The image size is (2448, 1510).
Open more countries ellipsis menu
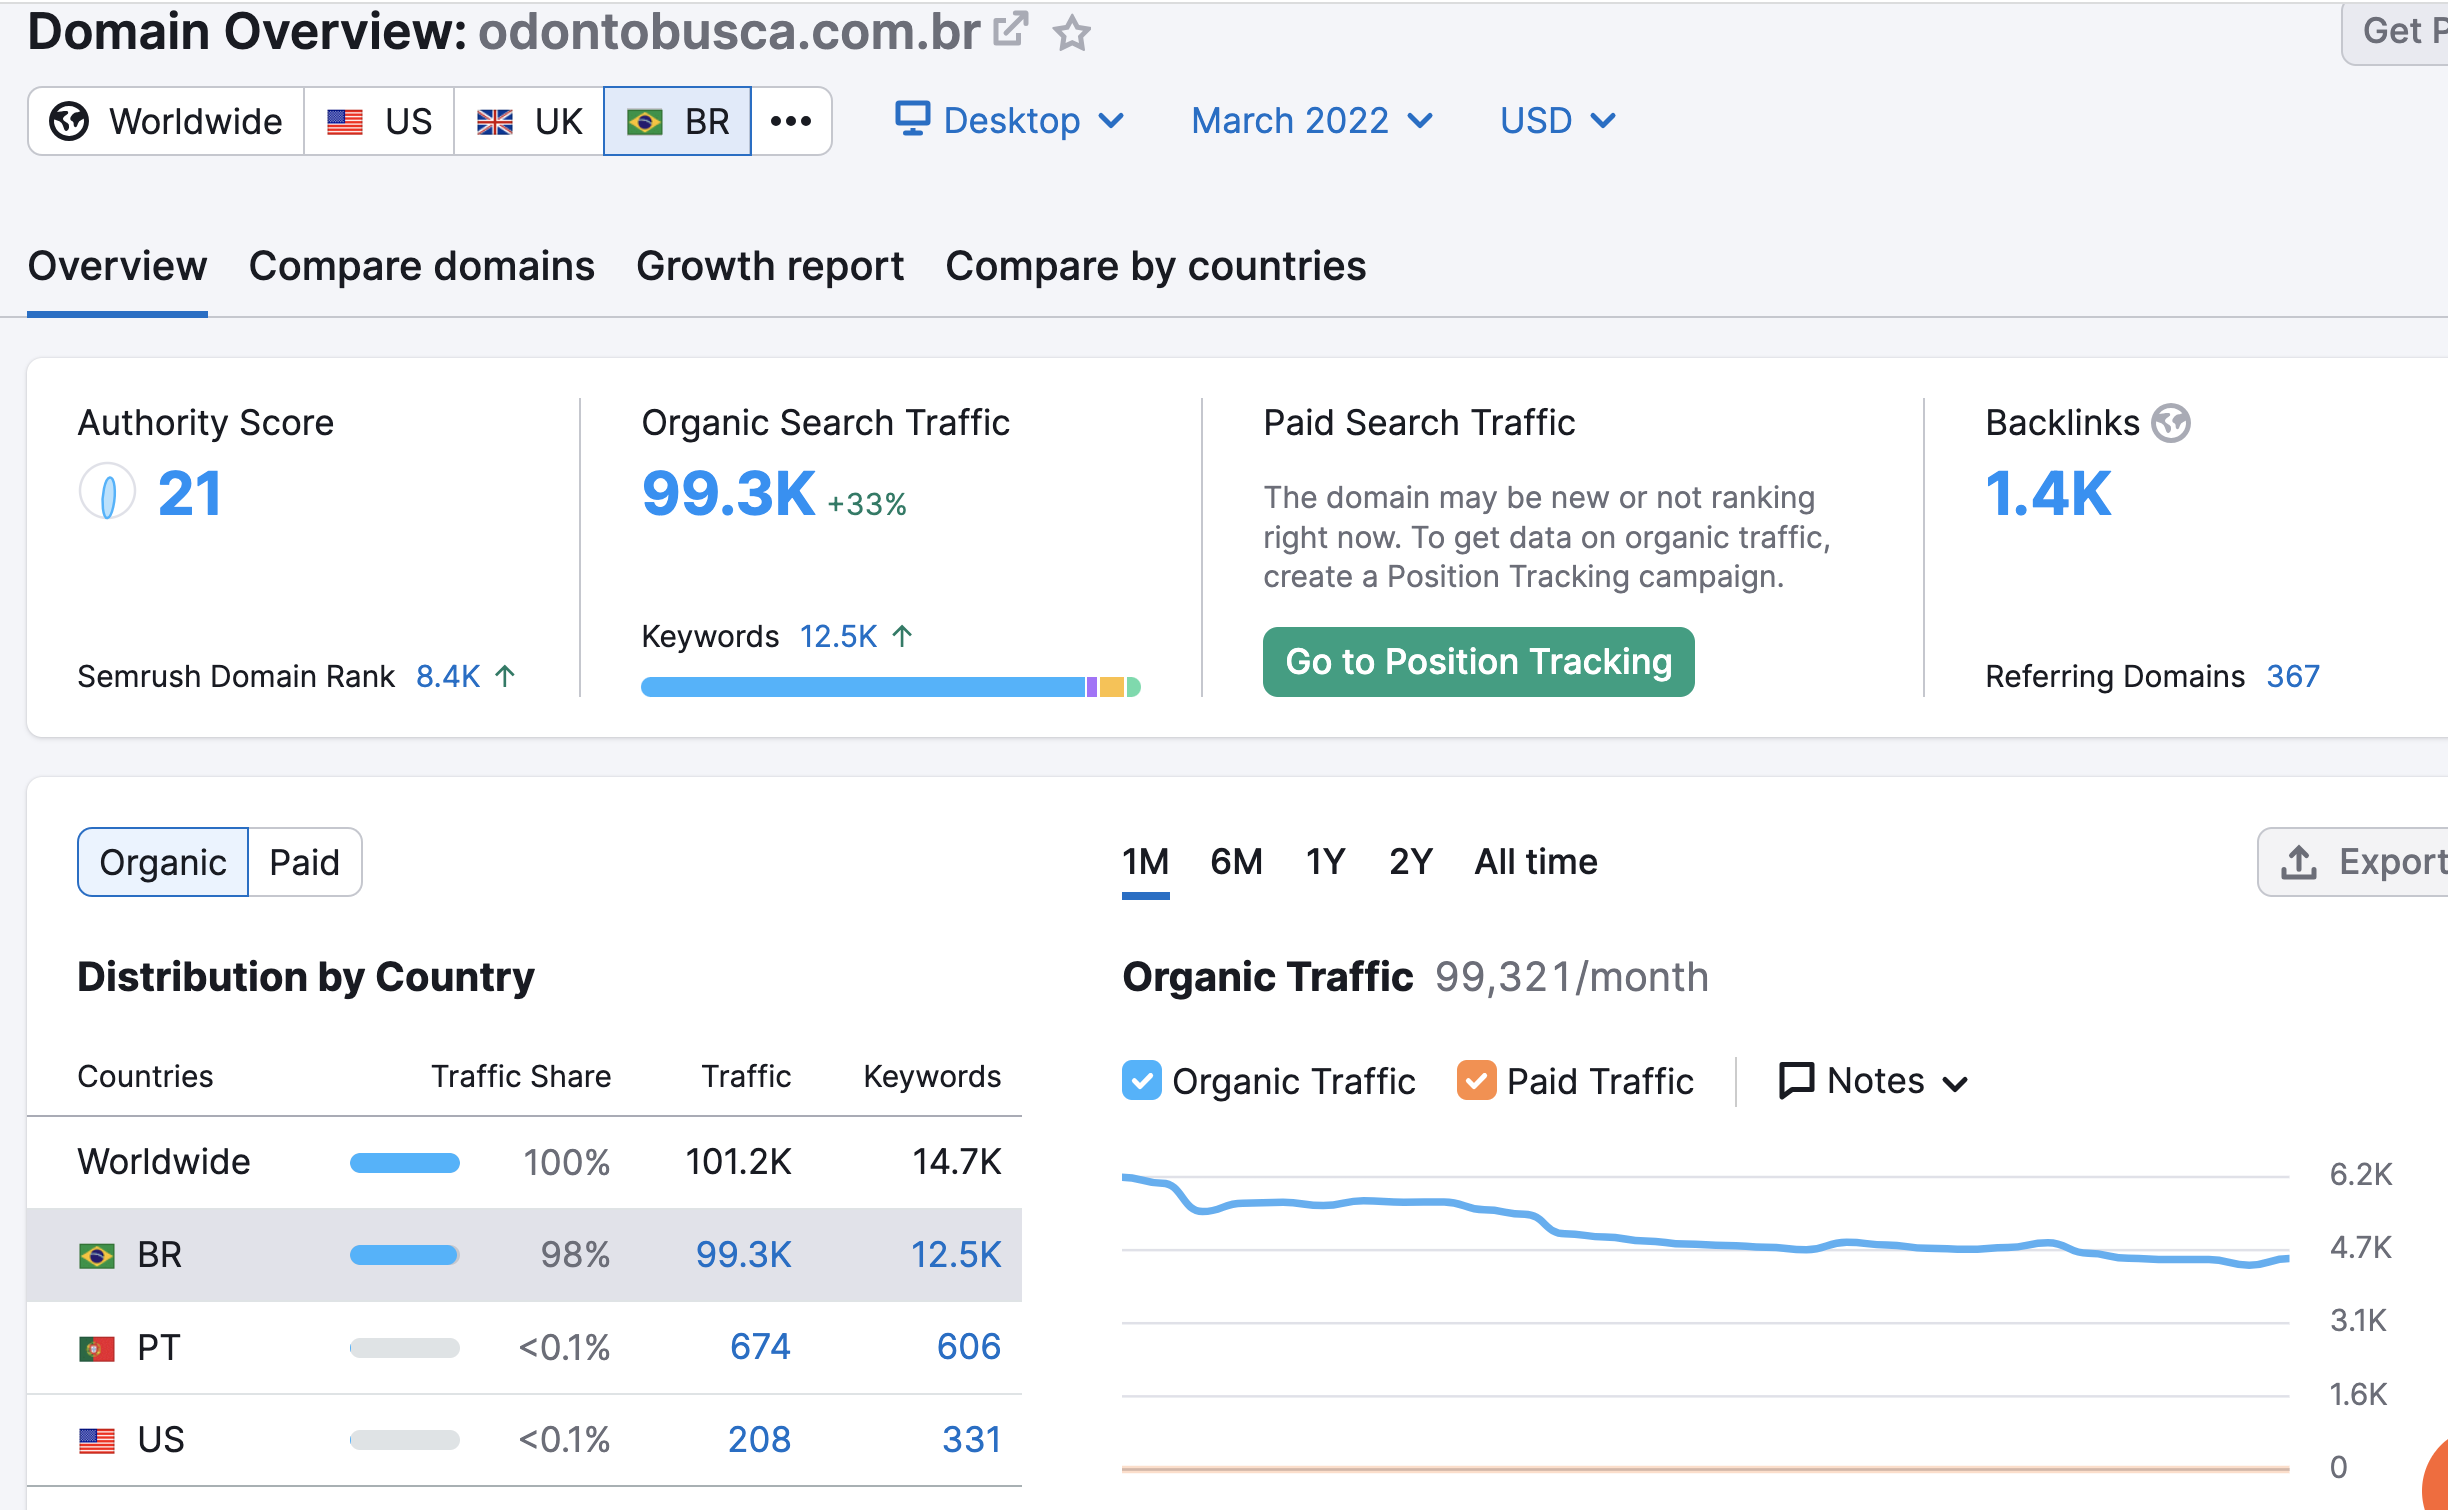(x=791, y=121)
